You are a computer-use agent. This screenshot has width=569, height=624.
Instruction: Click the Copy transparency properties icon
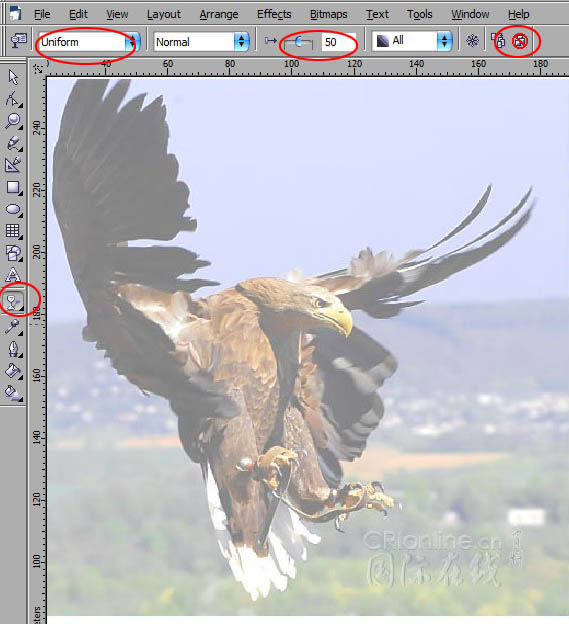(498, 41)
